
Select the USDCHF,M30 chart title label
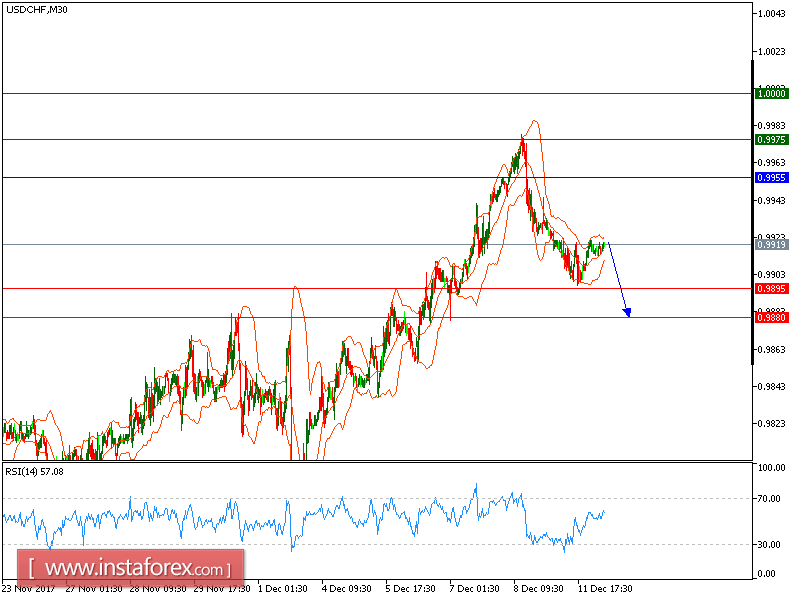[x=36, y=11]
